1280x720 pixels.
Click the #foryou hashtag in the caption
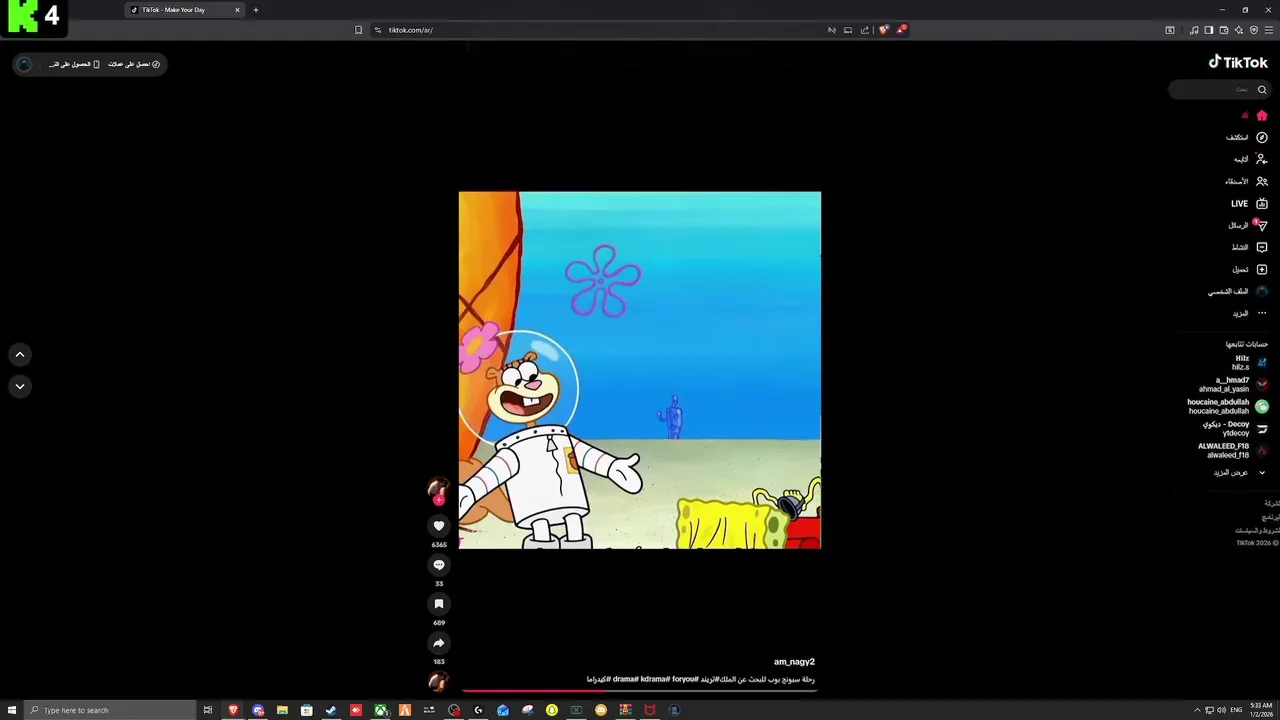click(685, 680)
